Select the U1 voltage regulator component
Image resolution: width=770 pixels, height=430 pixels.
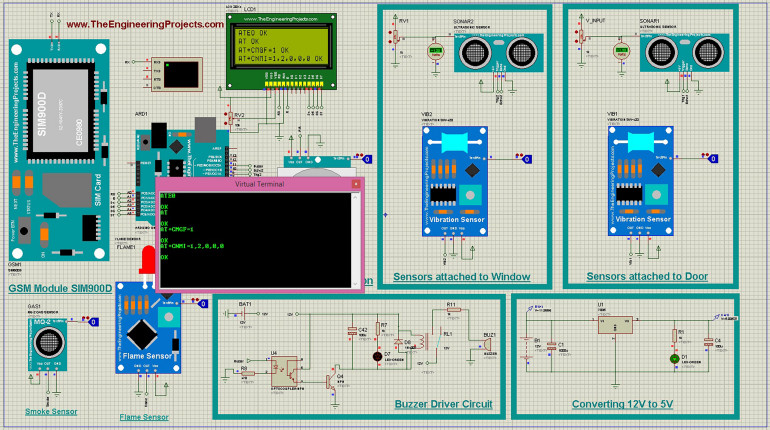click(610, 323)
